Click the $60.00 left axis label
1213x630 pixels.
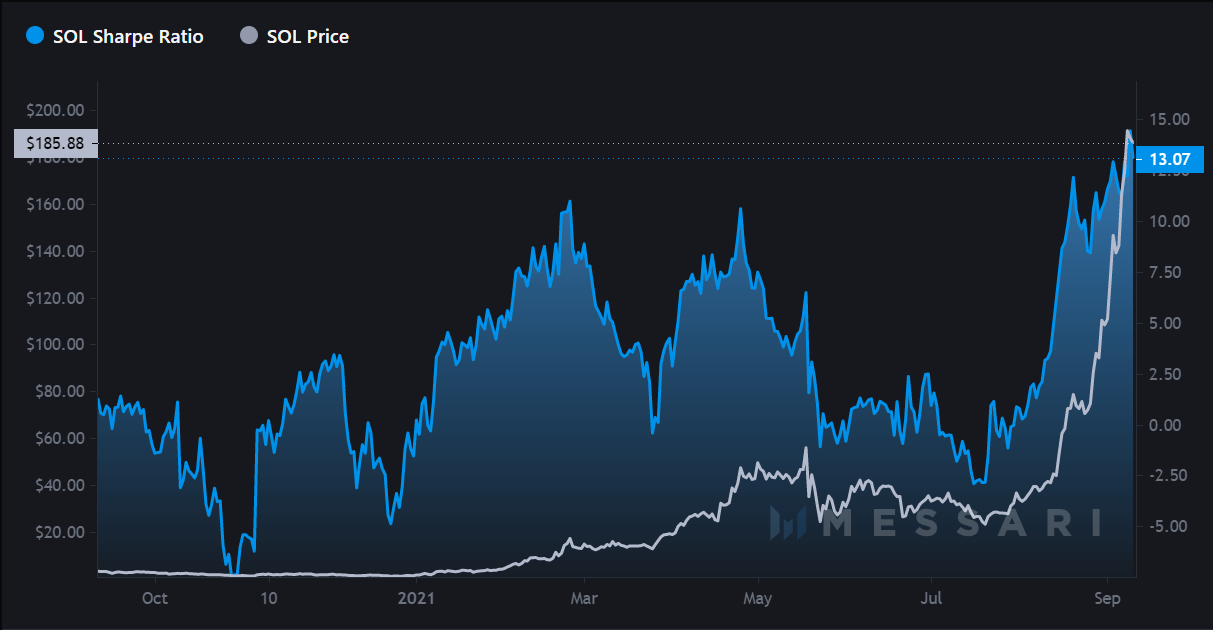[60, 438]
